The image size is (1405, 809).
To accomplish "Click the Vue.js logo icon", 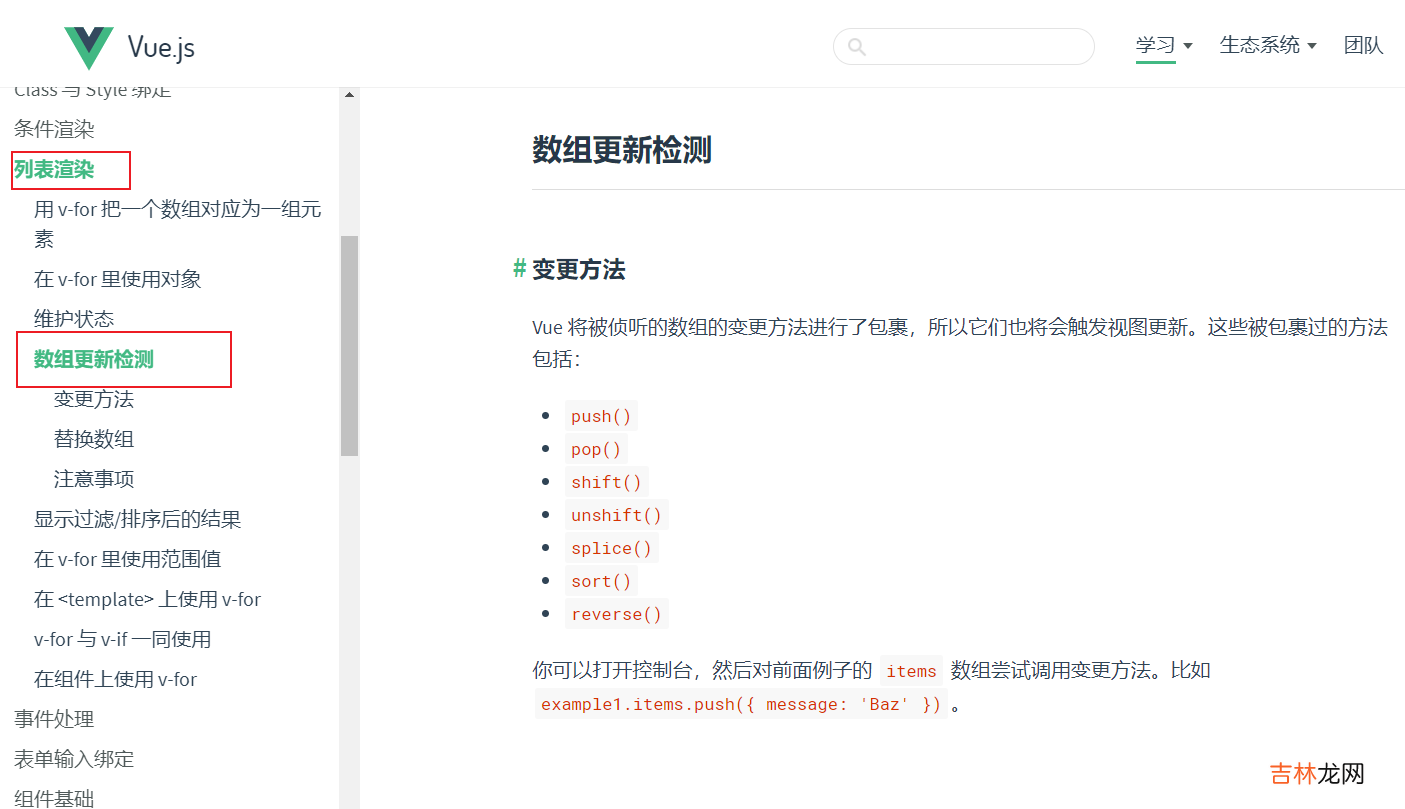I will click(x=89, y=47).
